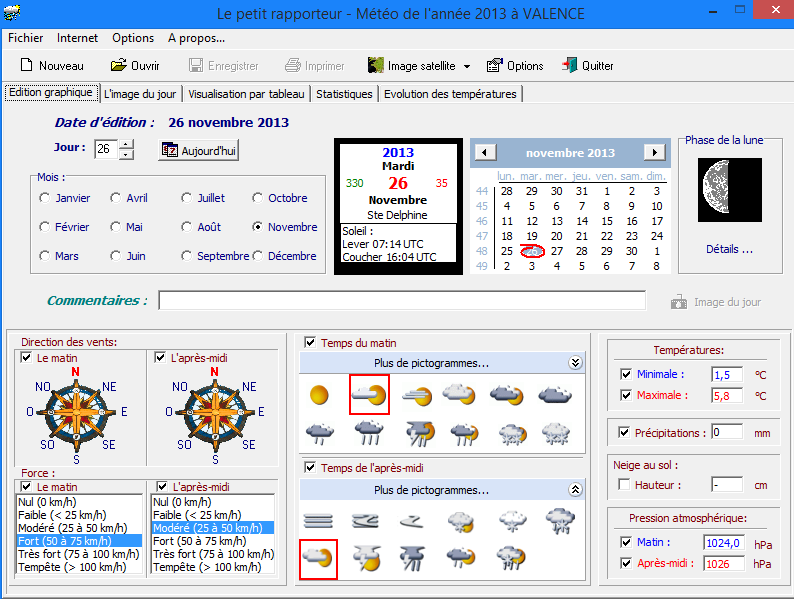Open the Fichier menu
Screen dimensions: 794x599
pyautogui.click(x=26, y=38)
